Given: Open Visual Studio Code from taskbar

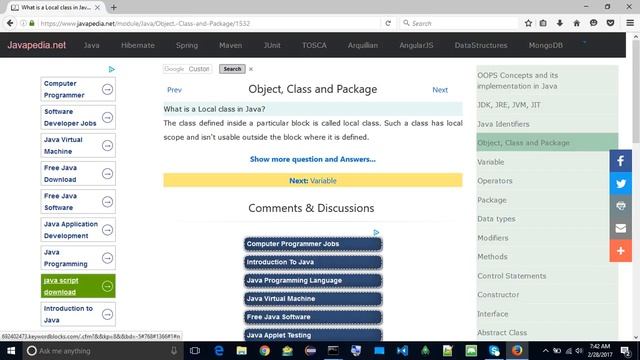Looking at the screenshot, I should coord(402,351).
